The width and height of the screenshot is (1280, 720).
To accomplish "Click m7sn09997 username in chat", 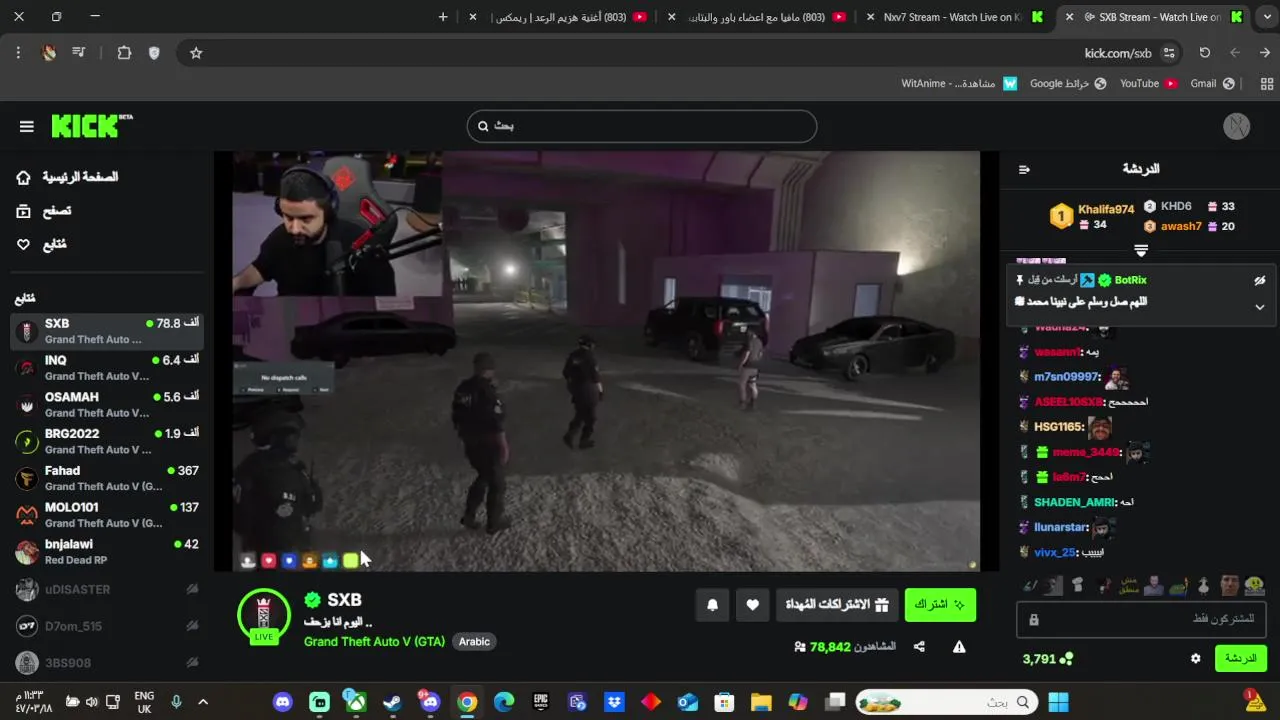I will click(1066, 377).
